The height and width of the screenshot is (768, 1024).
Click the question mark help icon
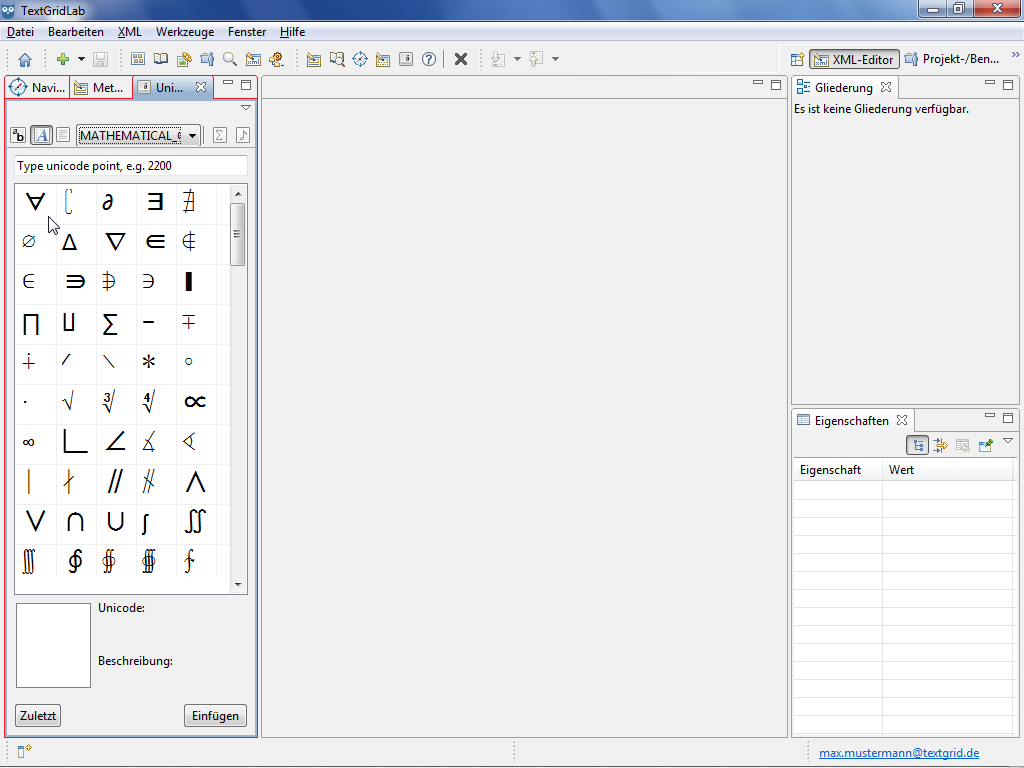(429, 59)
